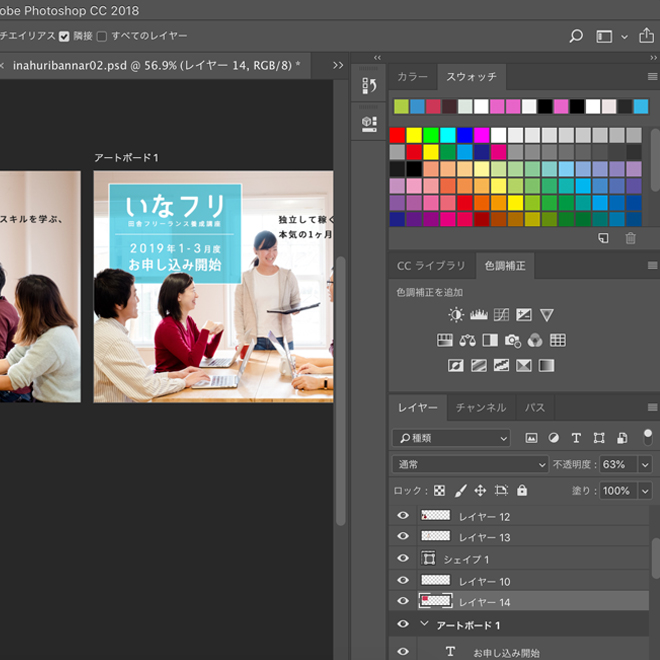
Task: Open the workspace switcher dropdown arrow
Action: tap(625, 37)
